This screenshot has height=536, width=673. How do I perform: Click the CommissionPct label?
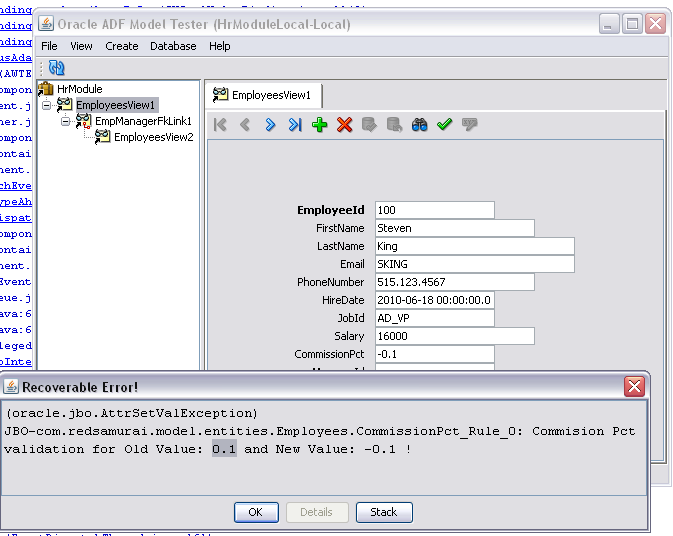(x=329, y=354)
